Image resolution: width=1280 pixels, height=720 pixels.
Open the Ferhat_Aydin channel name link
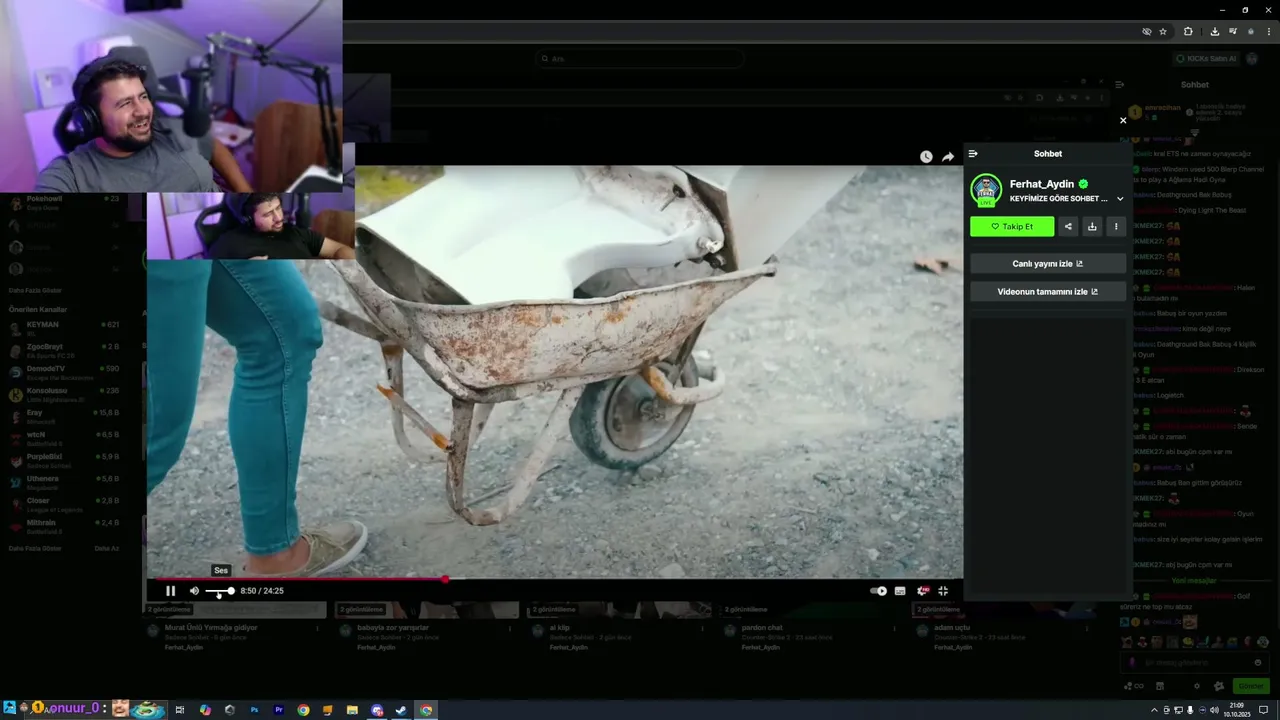coord(1042,184)
